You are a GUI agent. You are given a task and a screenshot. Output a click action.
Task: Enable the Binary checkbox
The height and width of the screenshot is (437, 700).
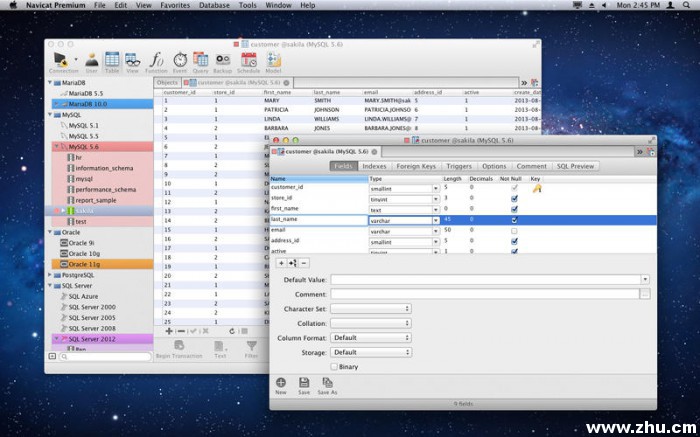point(335,366)
